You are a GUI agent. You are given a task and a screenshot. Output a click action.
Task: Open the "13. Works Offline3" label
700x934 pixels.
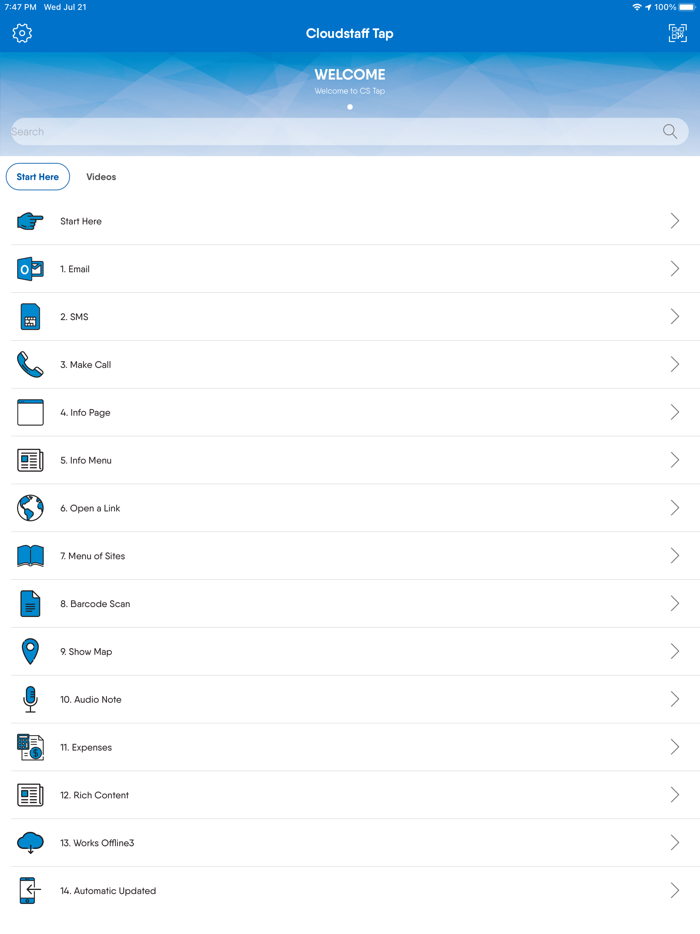tap(97, 843)
